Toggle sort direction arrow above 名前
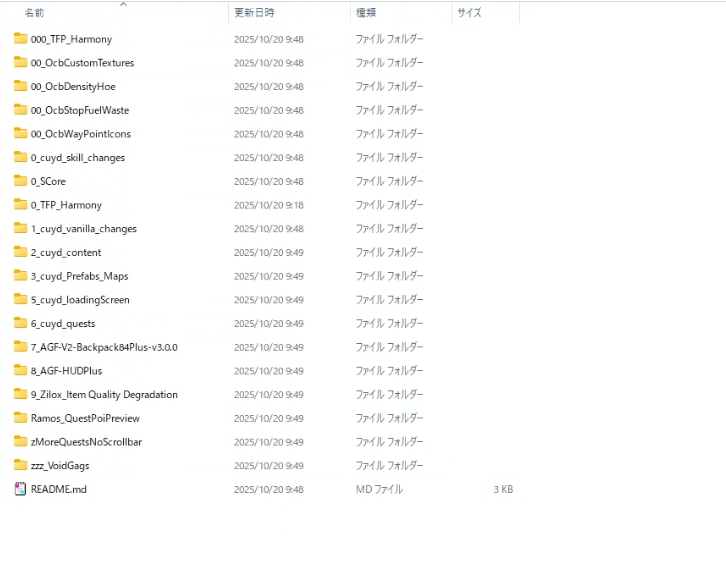This screenshot has width=726, height=573. pos(123,4)
